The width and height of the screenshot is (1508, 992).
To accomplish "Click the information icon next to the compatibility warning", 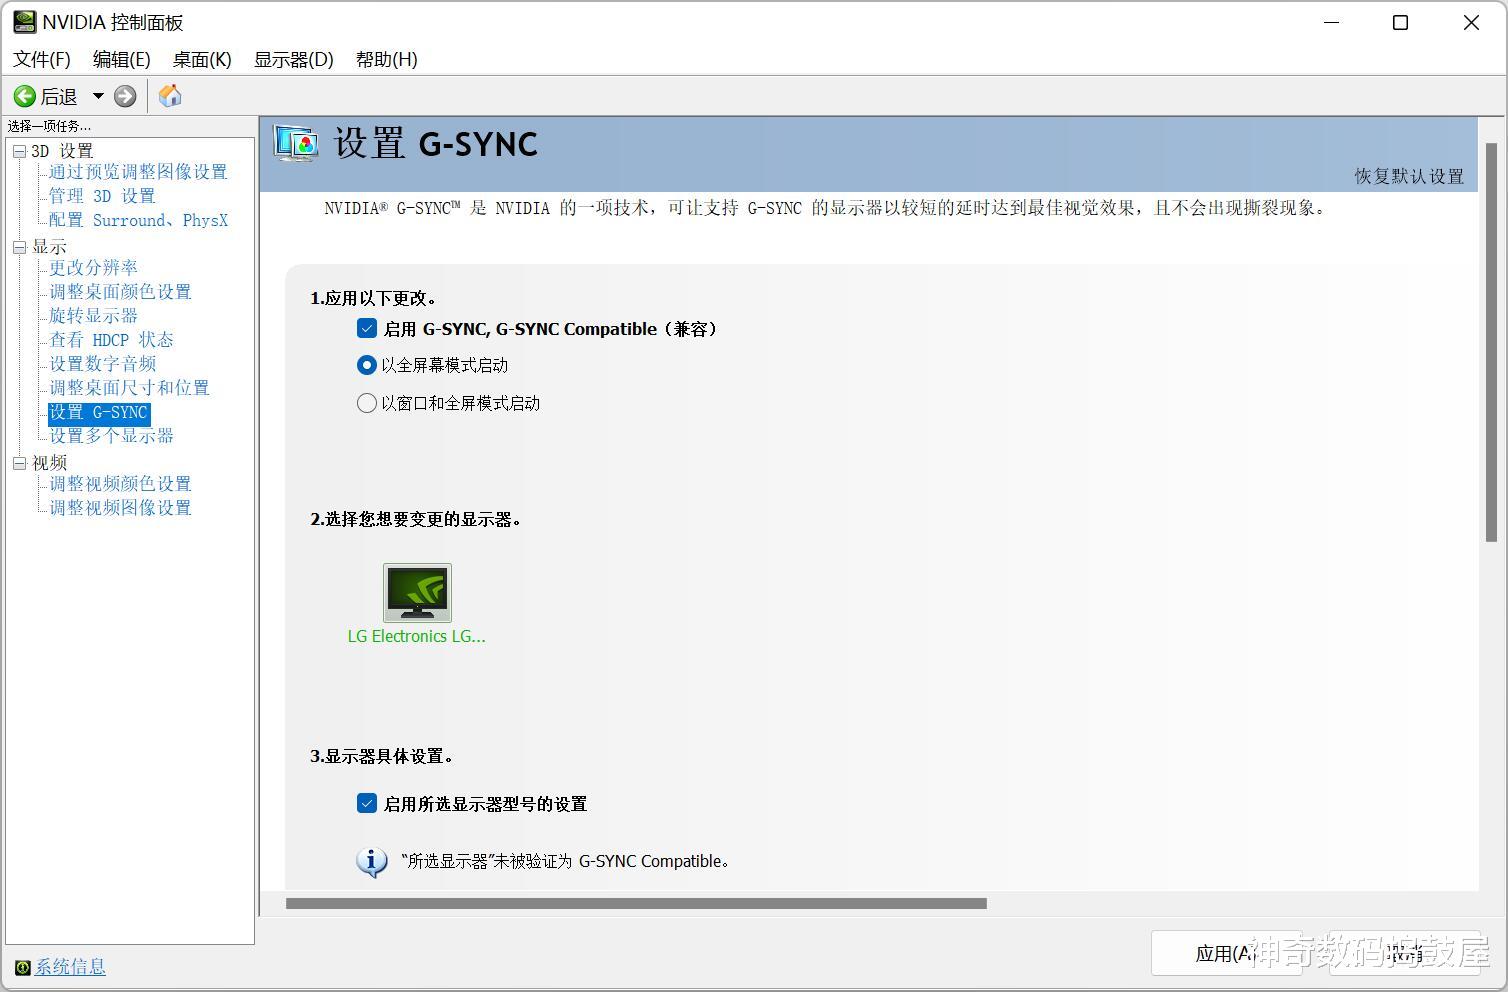I will click(371, 861).
